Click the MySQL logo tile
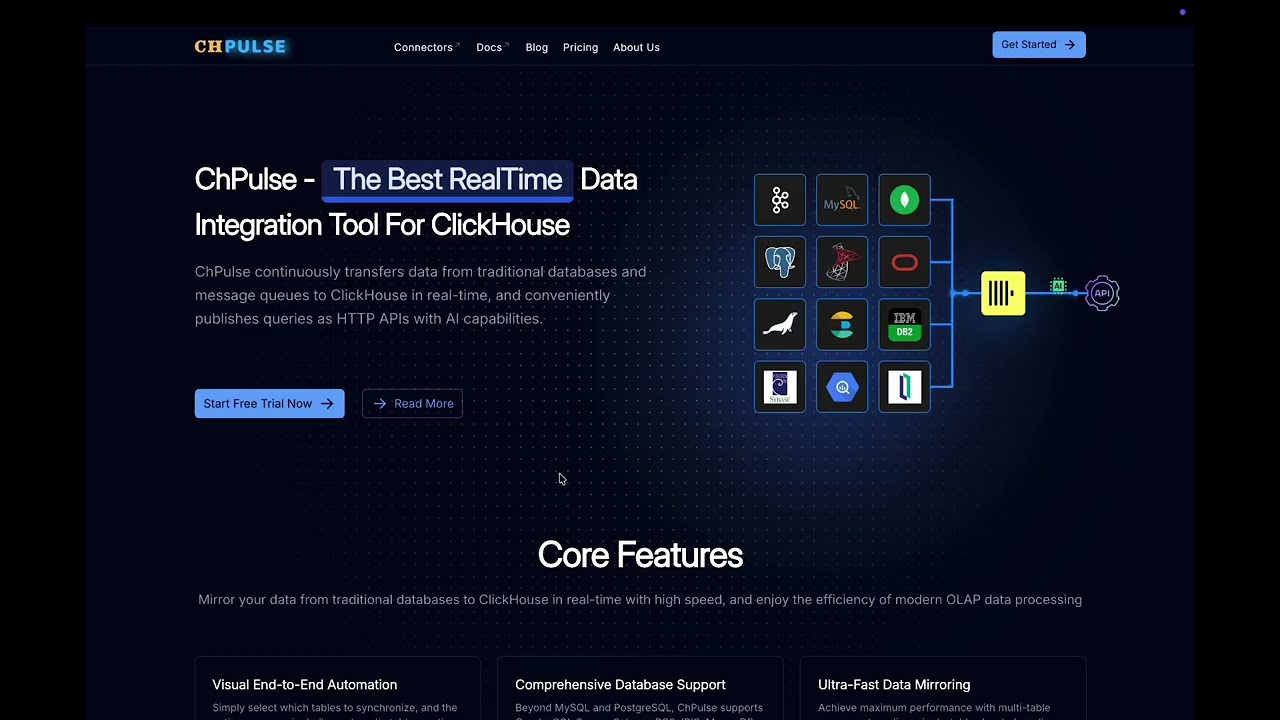The height and width of the screenshot is (720, 1280). (x=842, y=200)
